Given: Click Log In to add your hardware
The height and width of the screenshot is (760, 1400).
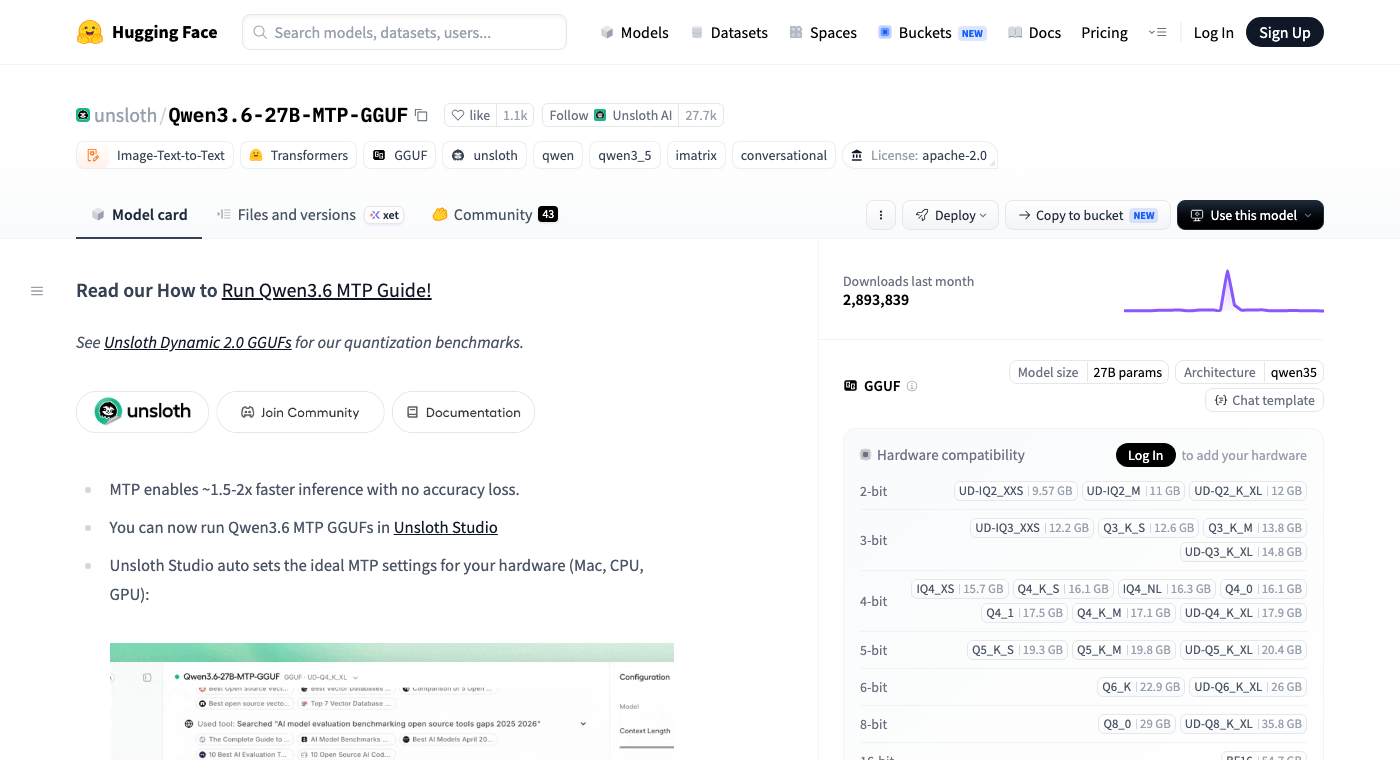Looking at the screenshot, I should click(1145, 455).
